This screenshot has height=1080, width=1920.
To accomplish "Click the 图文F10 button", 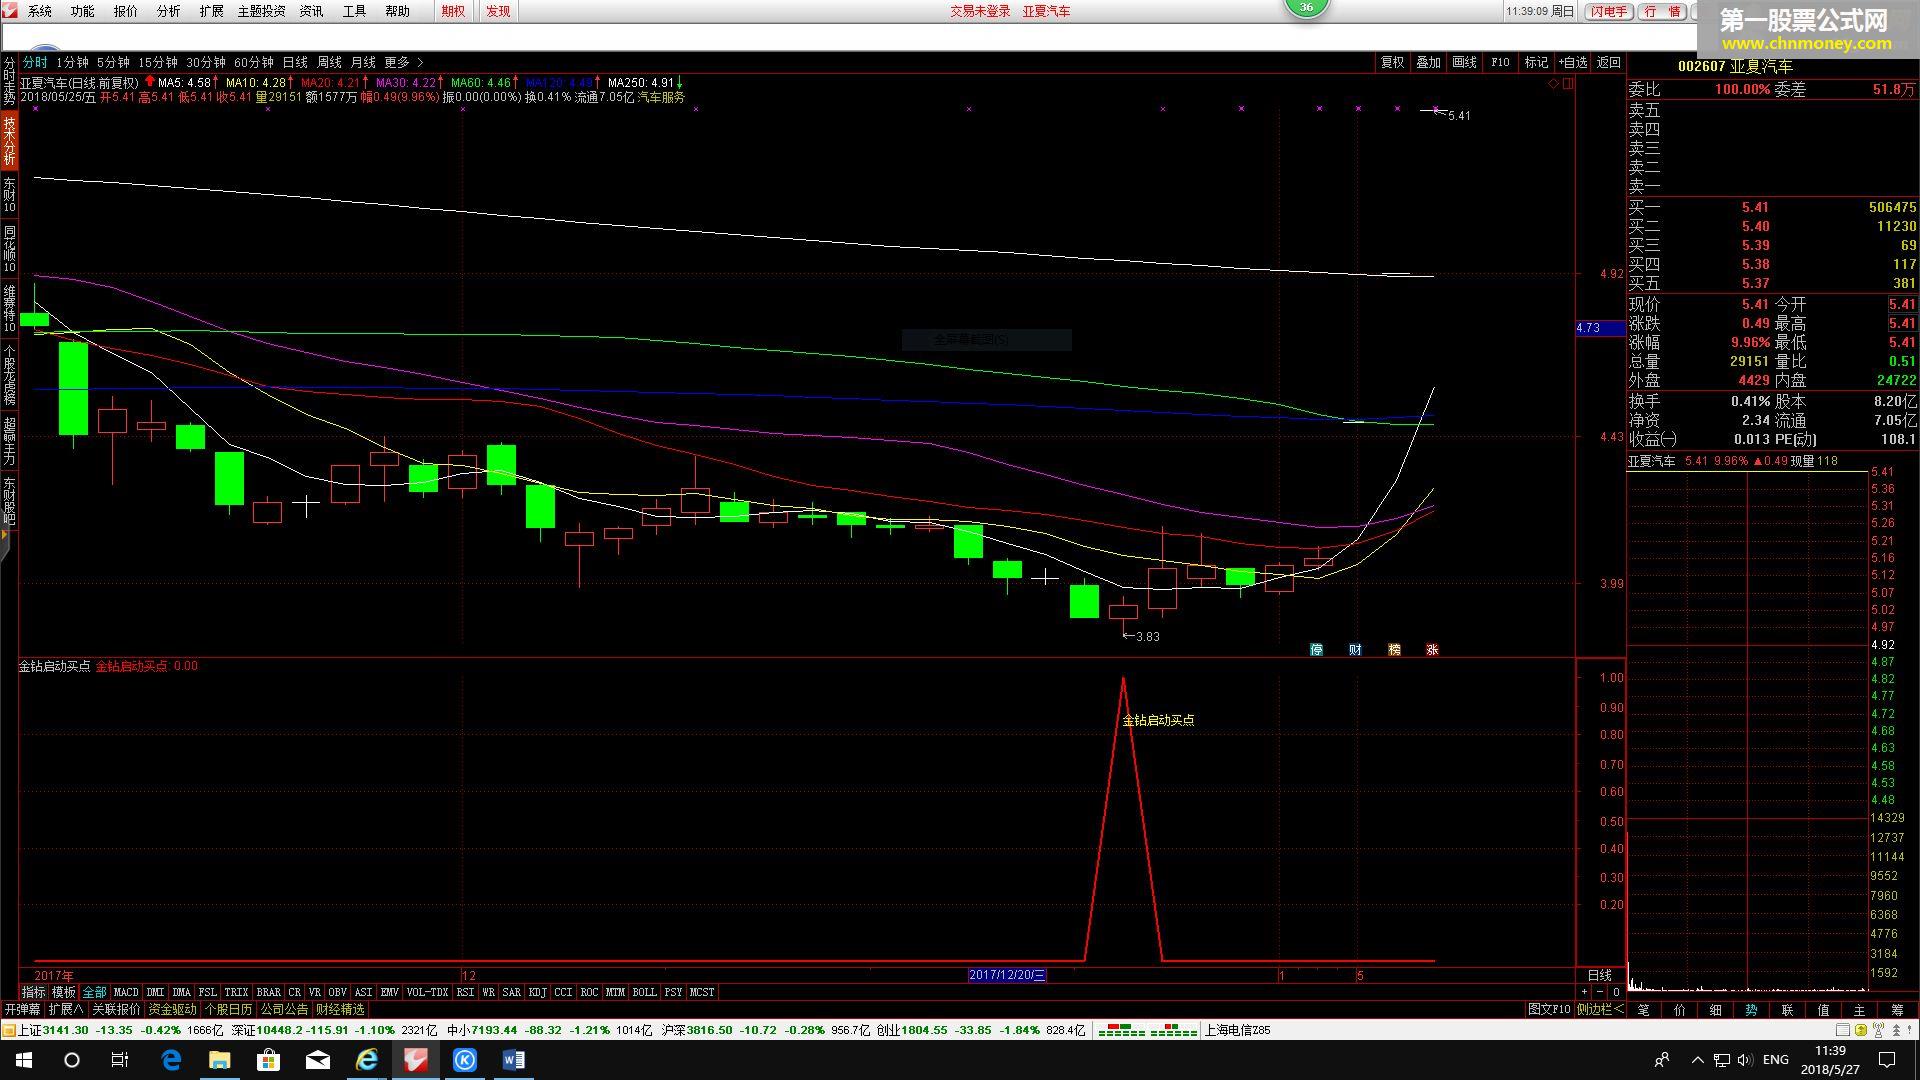I will pyautogui.click(x=1549, y=1009).
